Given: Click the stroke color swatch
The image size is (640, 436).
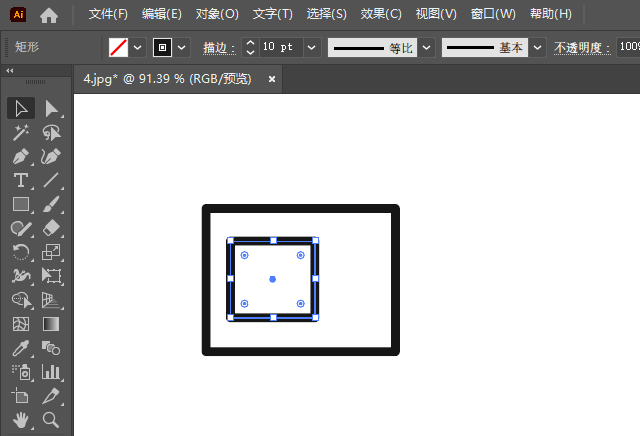Looking at the screenshot, I should (162, 47).
